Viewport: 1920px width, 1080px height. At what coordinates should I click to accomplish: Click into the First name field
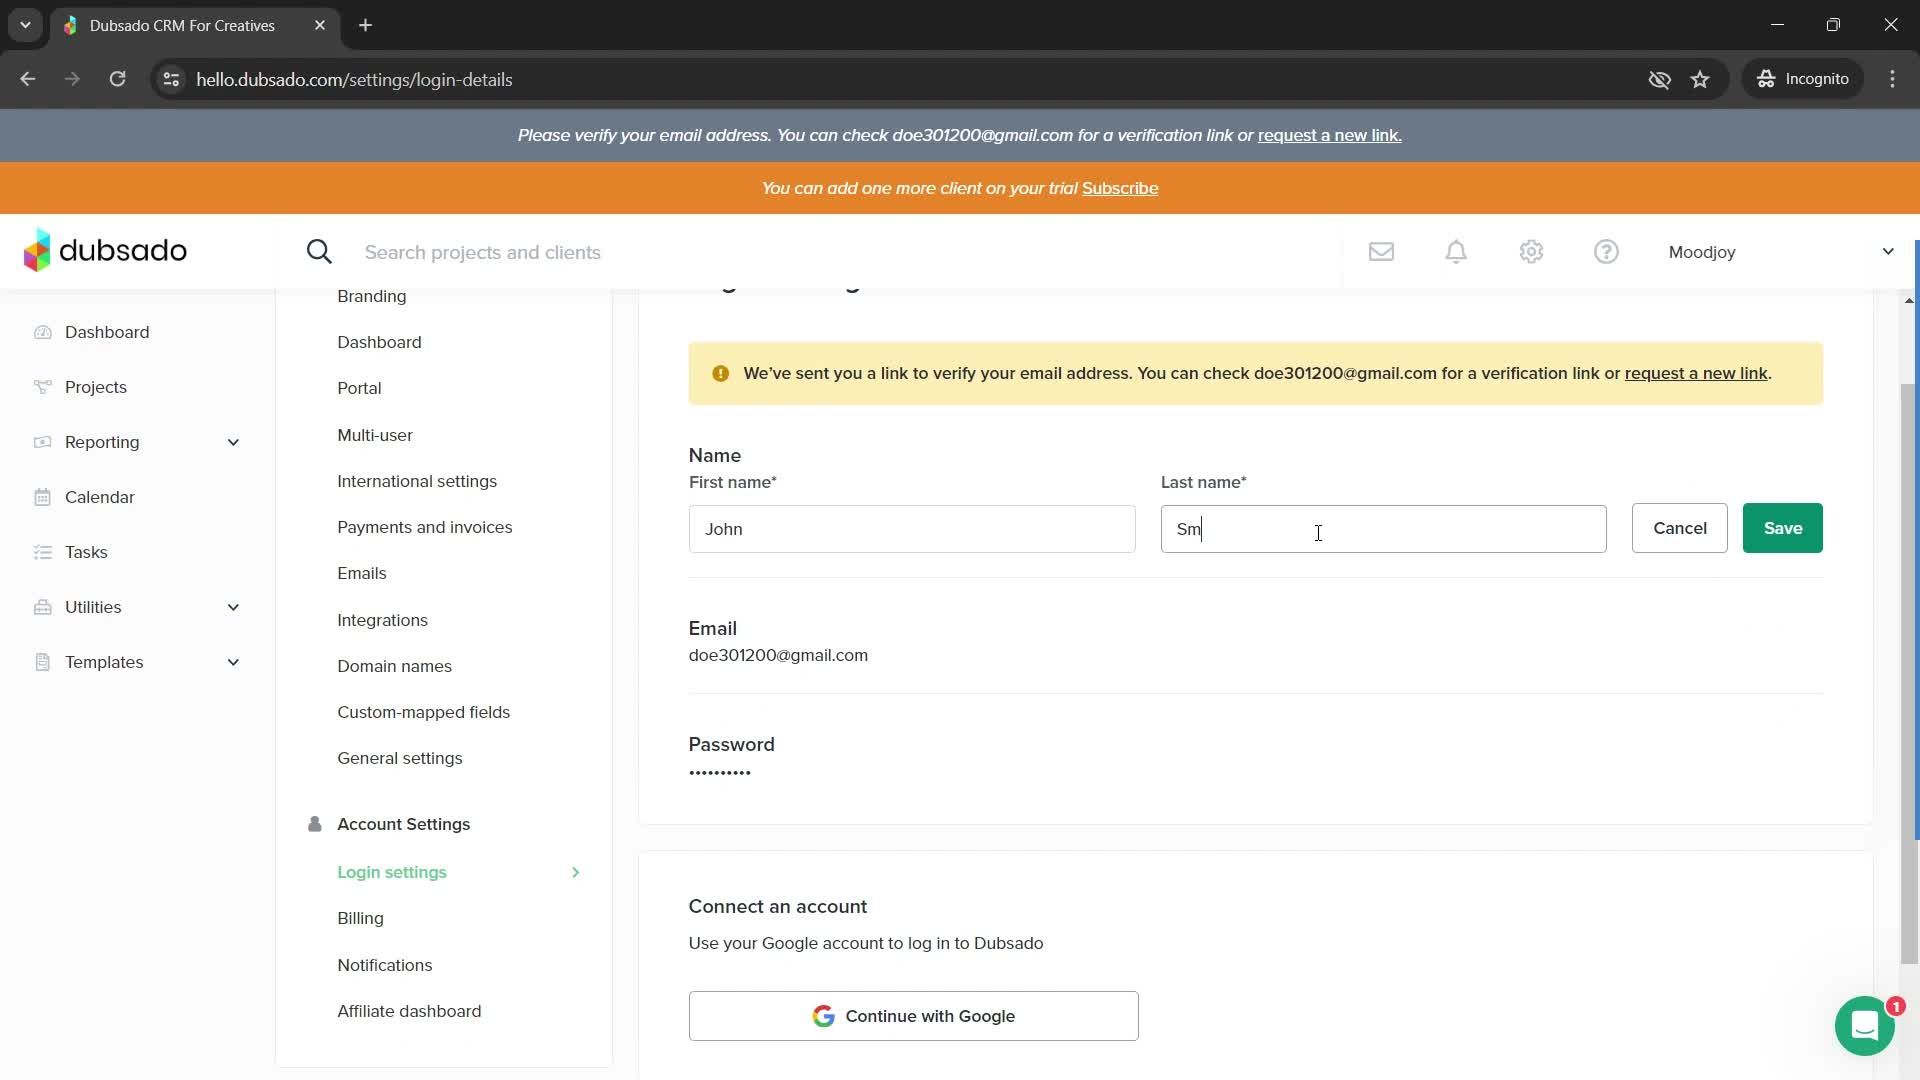click(x=911, y=529)
